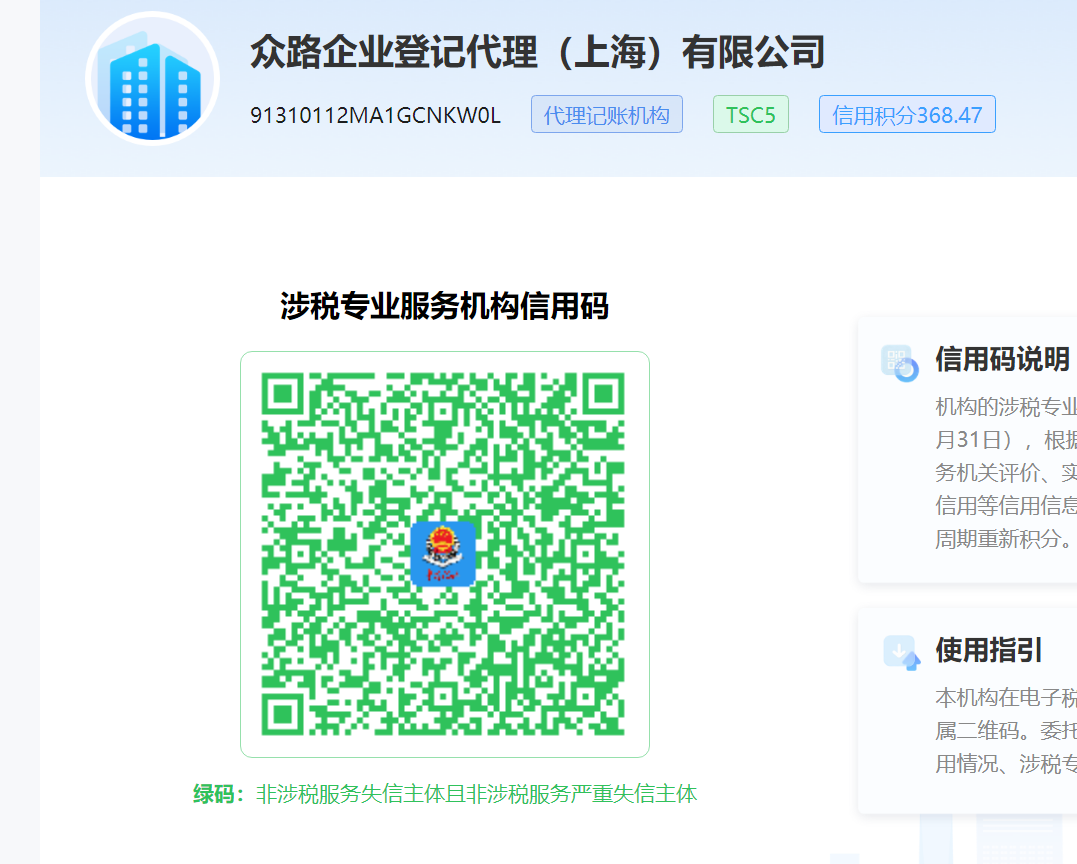Click the blue building company avatar icon

152,78
